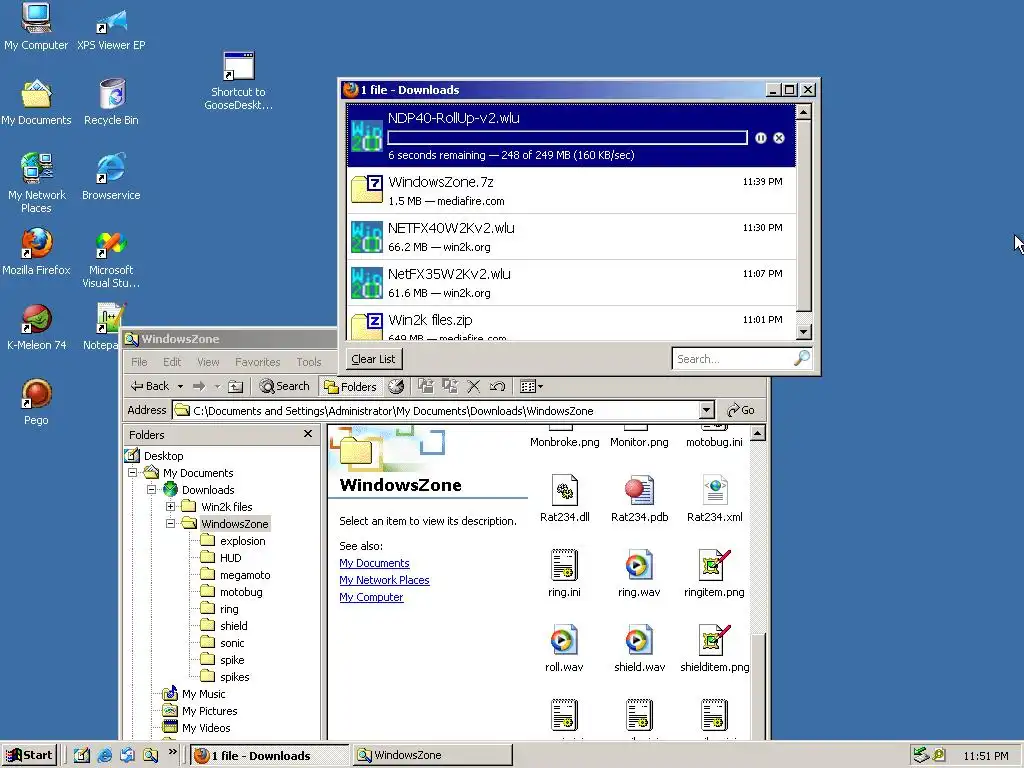Collapse the Downloads tree node
This screenshot has width=1024, height=768.
point(152,489)
